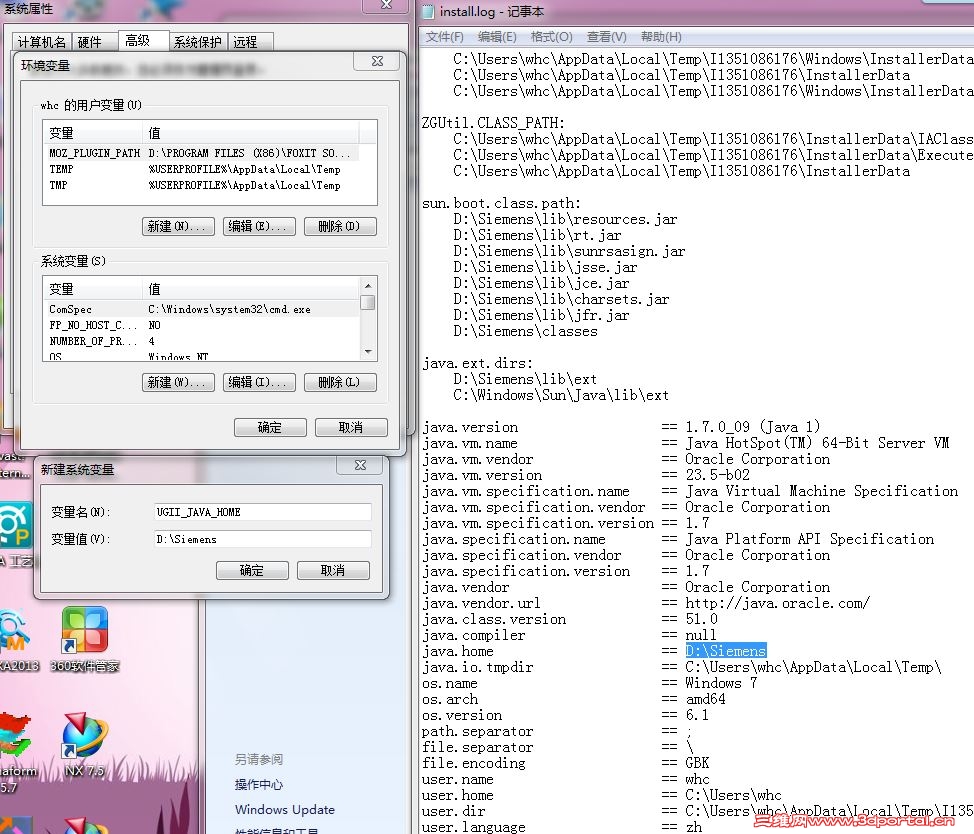Cancel the 环境变量 dialog
Image resolution: width=974 pixels, height=834 pixels.
point(351,427)
